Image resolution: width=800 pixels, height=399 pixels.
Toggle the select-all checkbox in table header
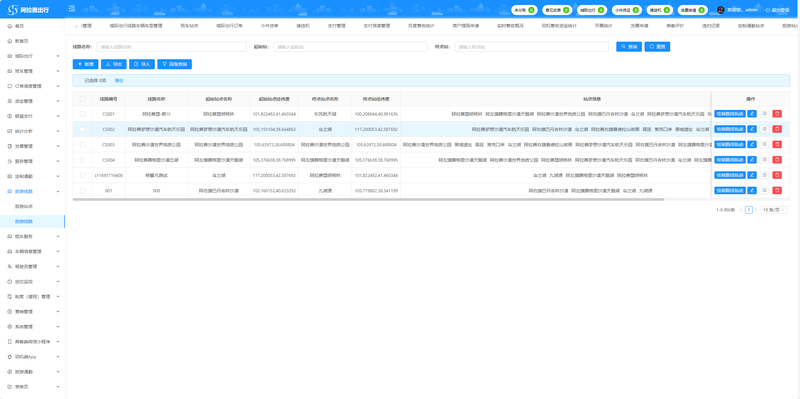pos(82,99)
